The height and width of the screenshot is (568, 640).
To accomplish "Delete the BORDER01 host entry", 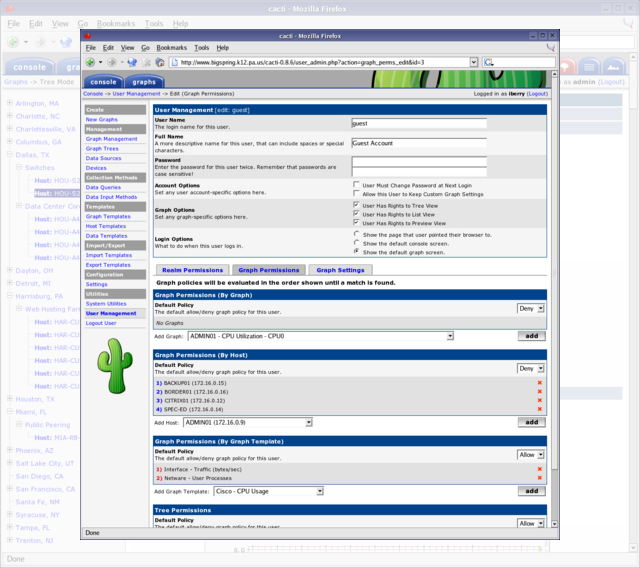I will click(540, 392).
